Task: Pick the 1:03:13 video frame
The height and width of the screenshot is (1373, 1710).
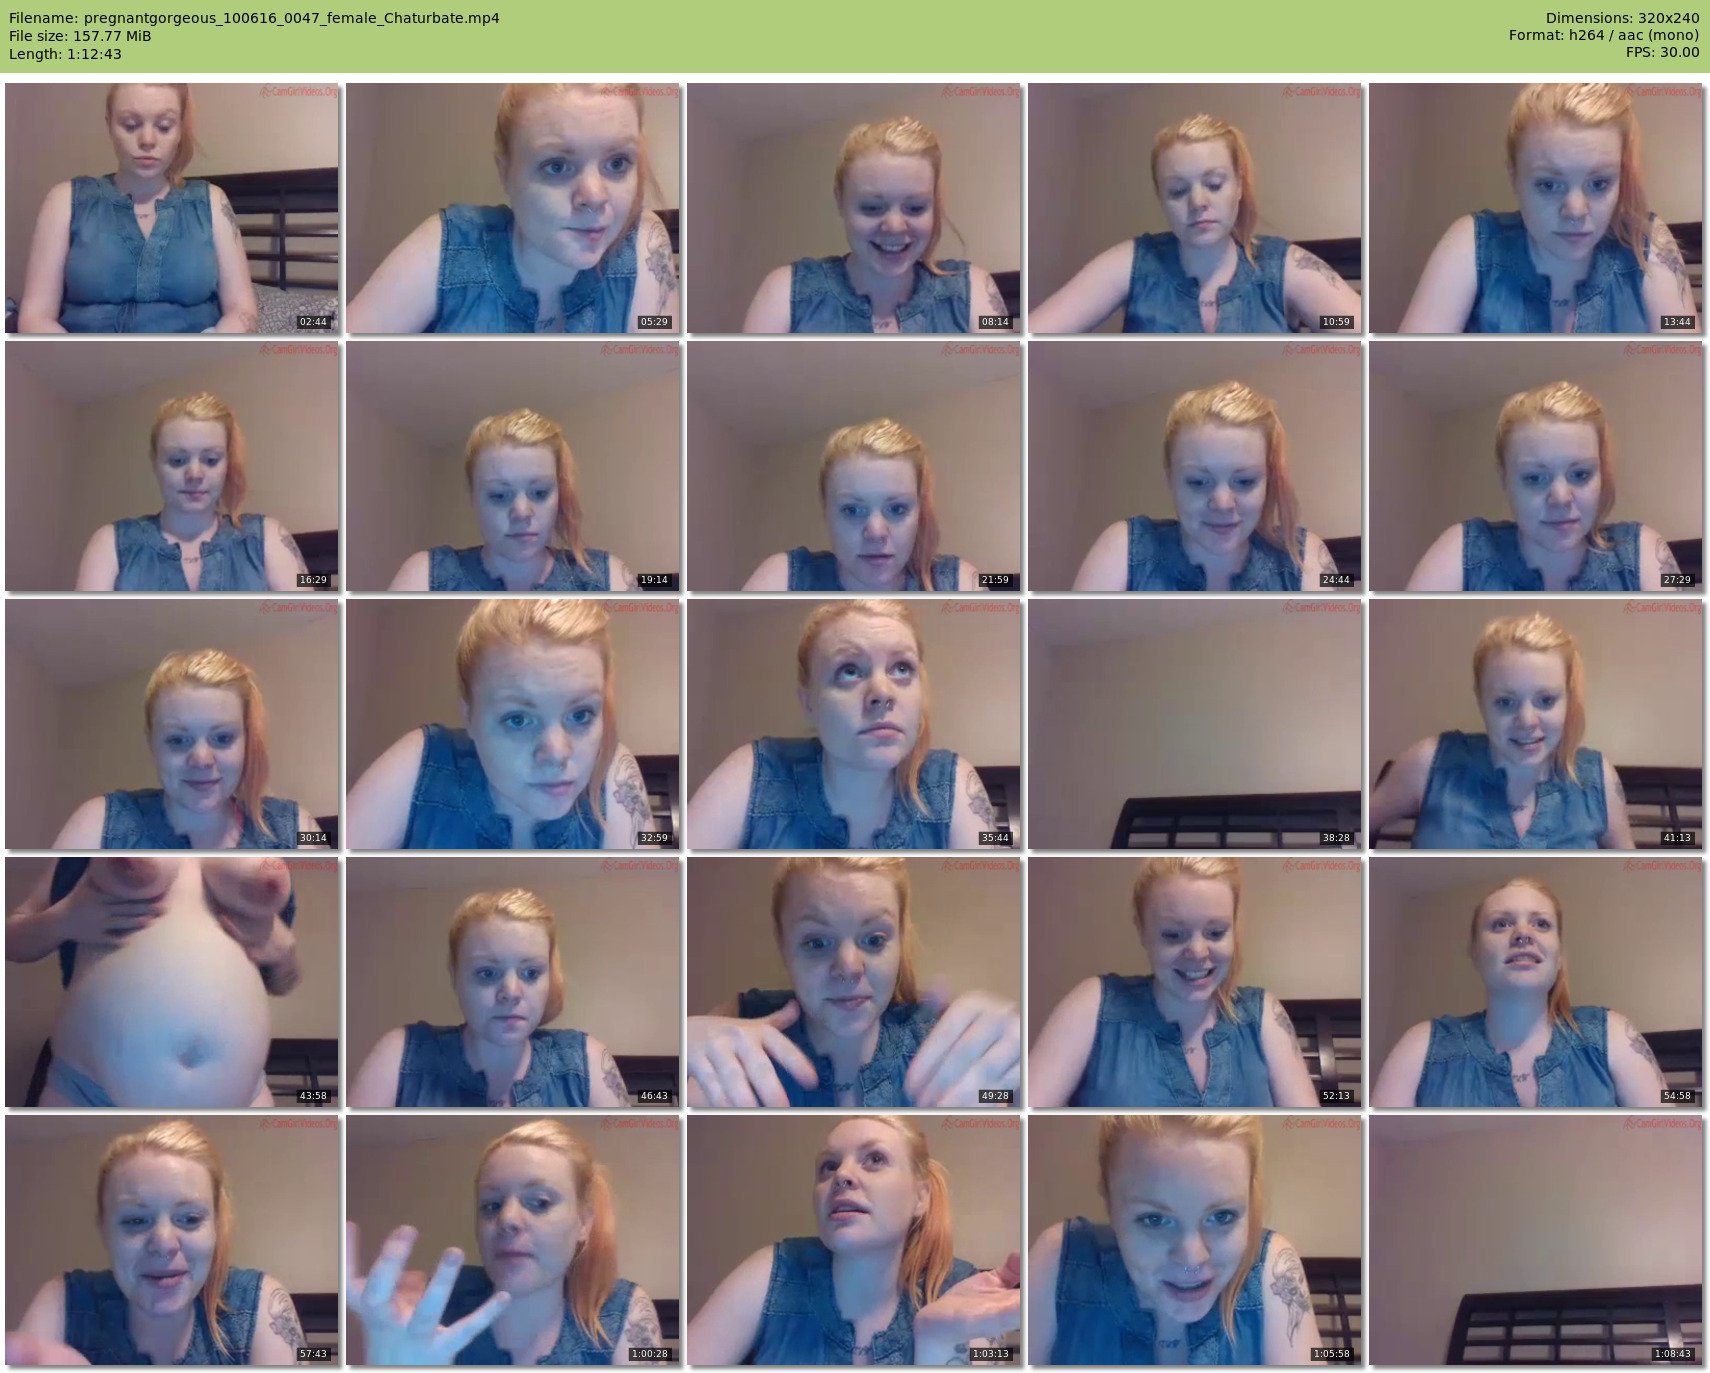Action: coord(854,1240)
